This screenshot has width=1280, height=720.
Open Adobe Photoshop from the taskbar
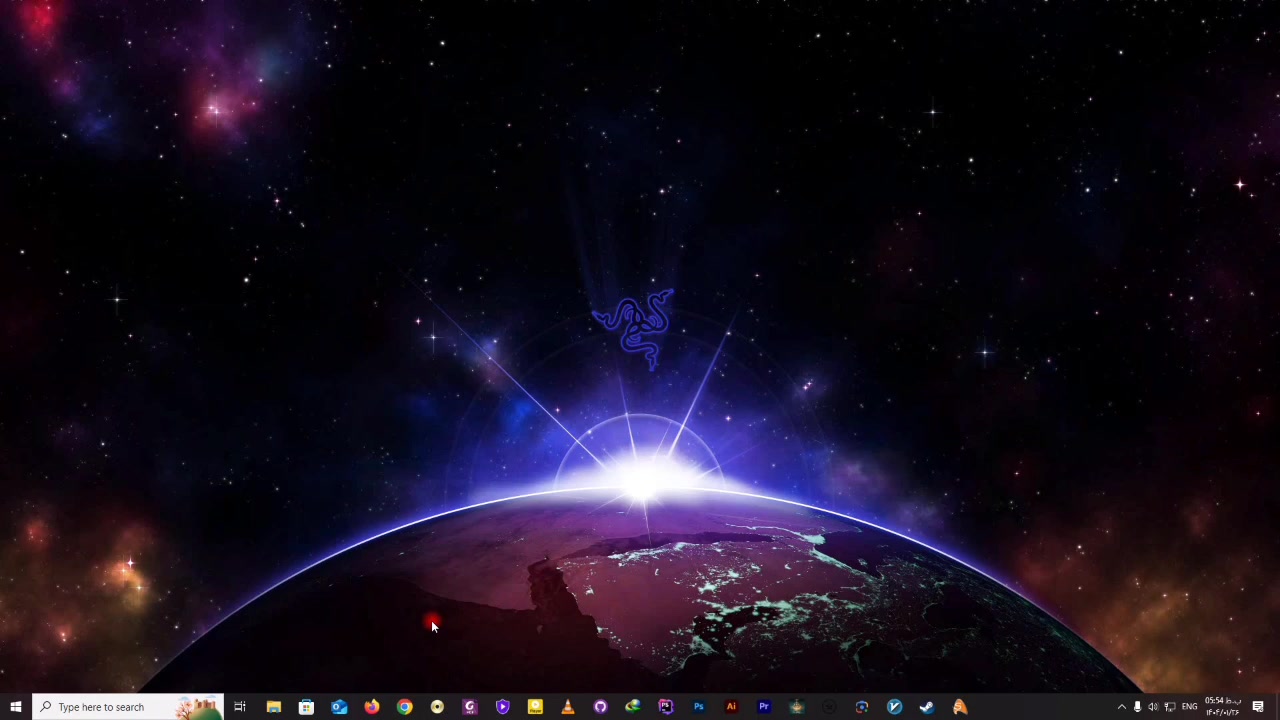coord(699,707)
